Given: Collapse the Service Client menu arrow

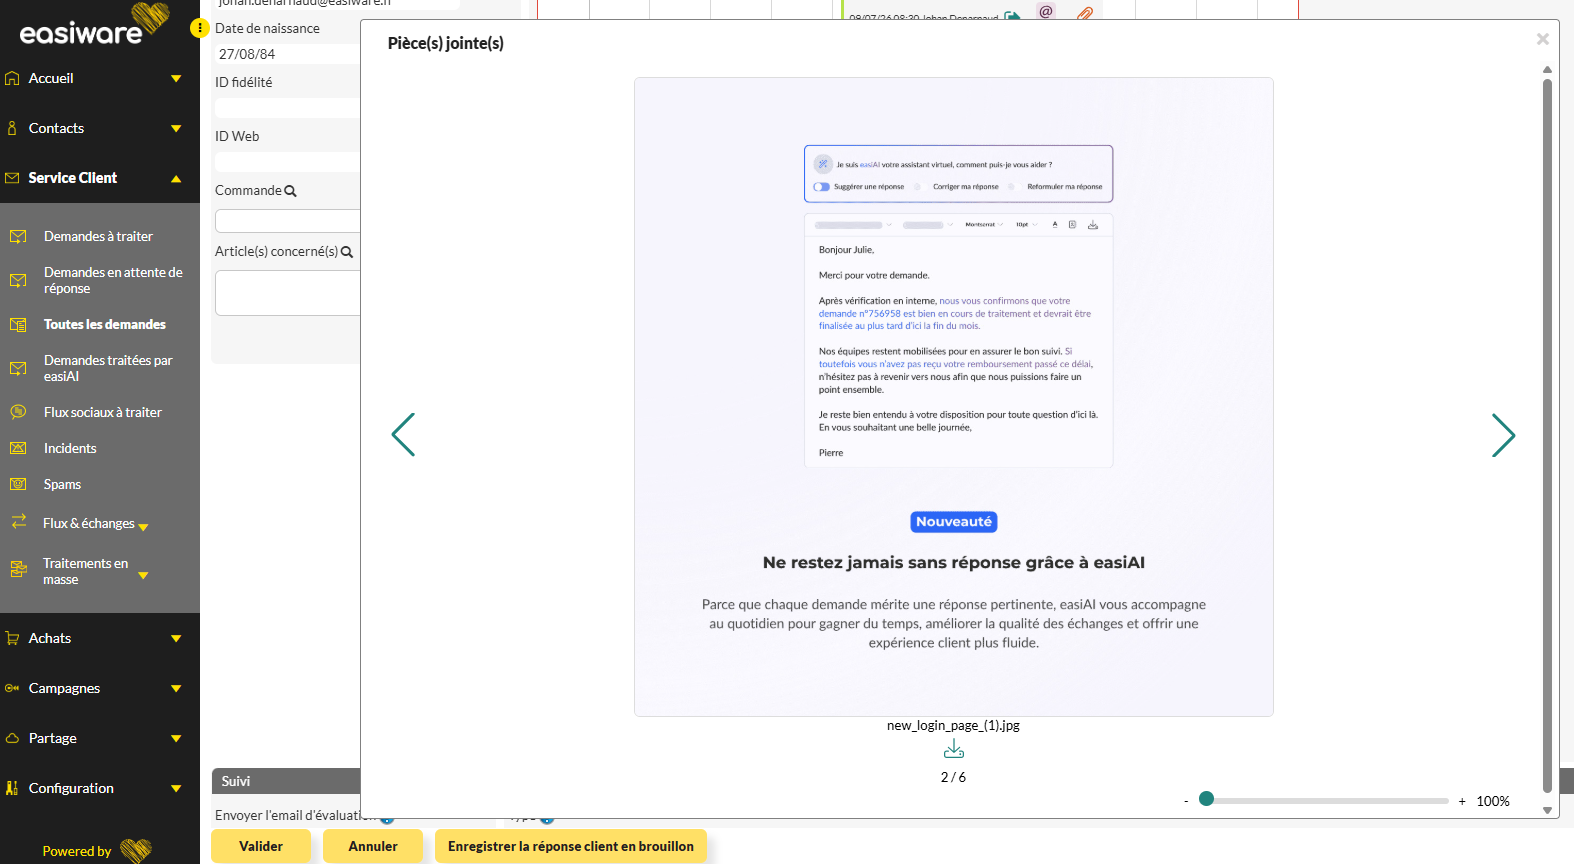Looking at the screenshot, I should 176,178.
